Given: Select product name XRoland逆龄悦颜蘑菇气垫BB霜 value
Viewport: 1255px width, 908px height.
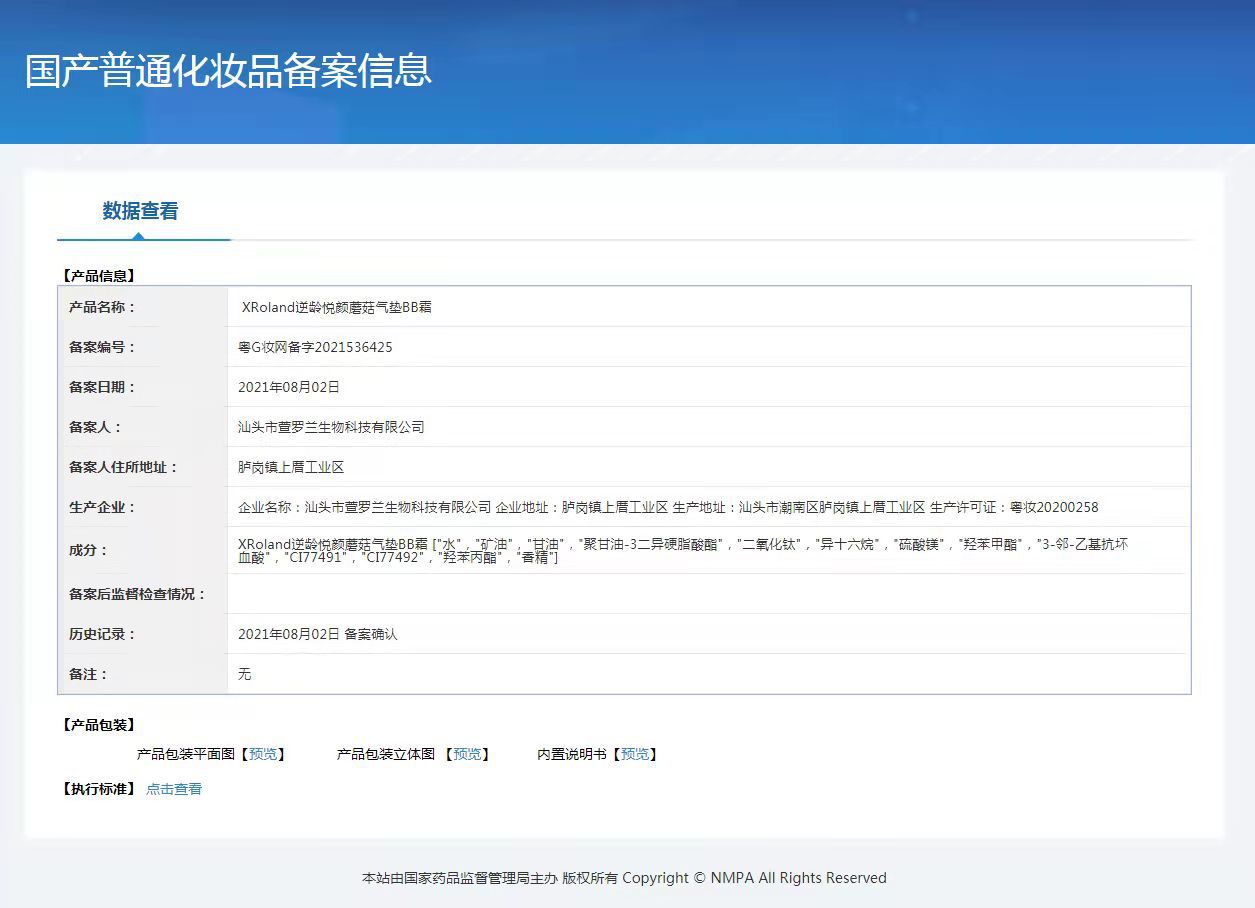Looking at the screenshot, I should [337, 307].
